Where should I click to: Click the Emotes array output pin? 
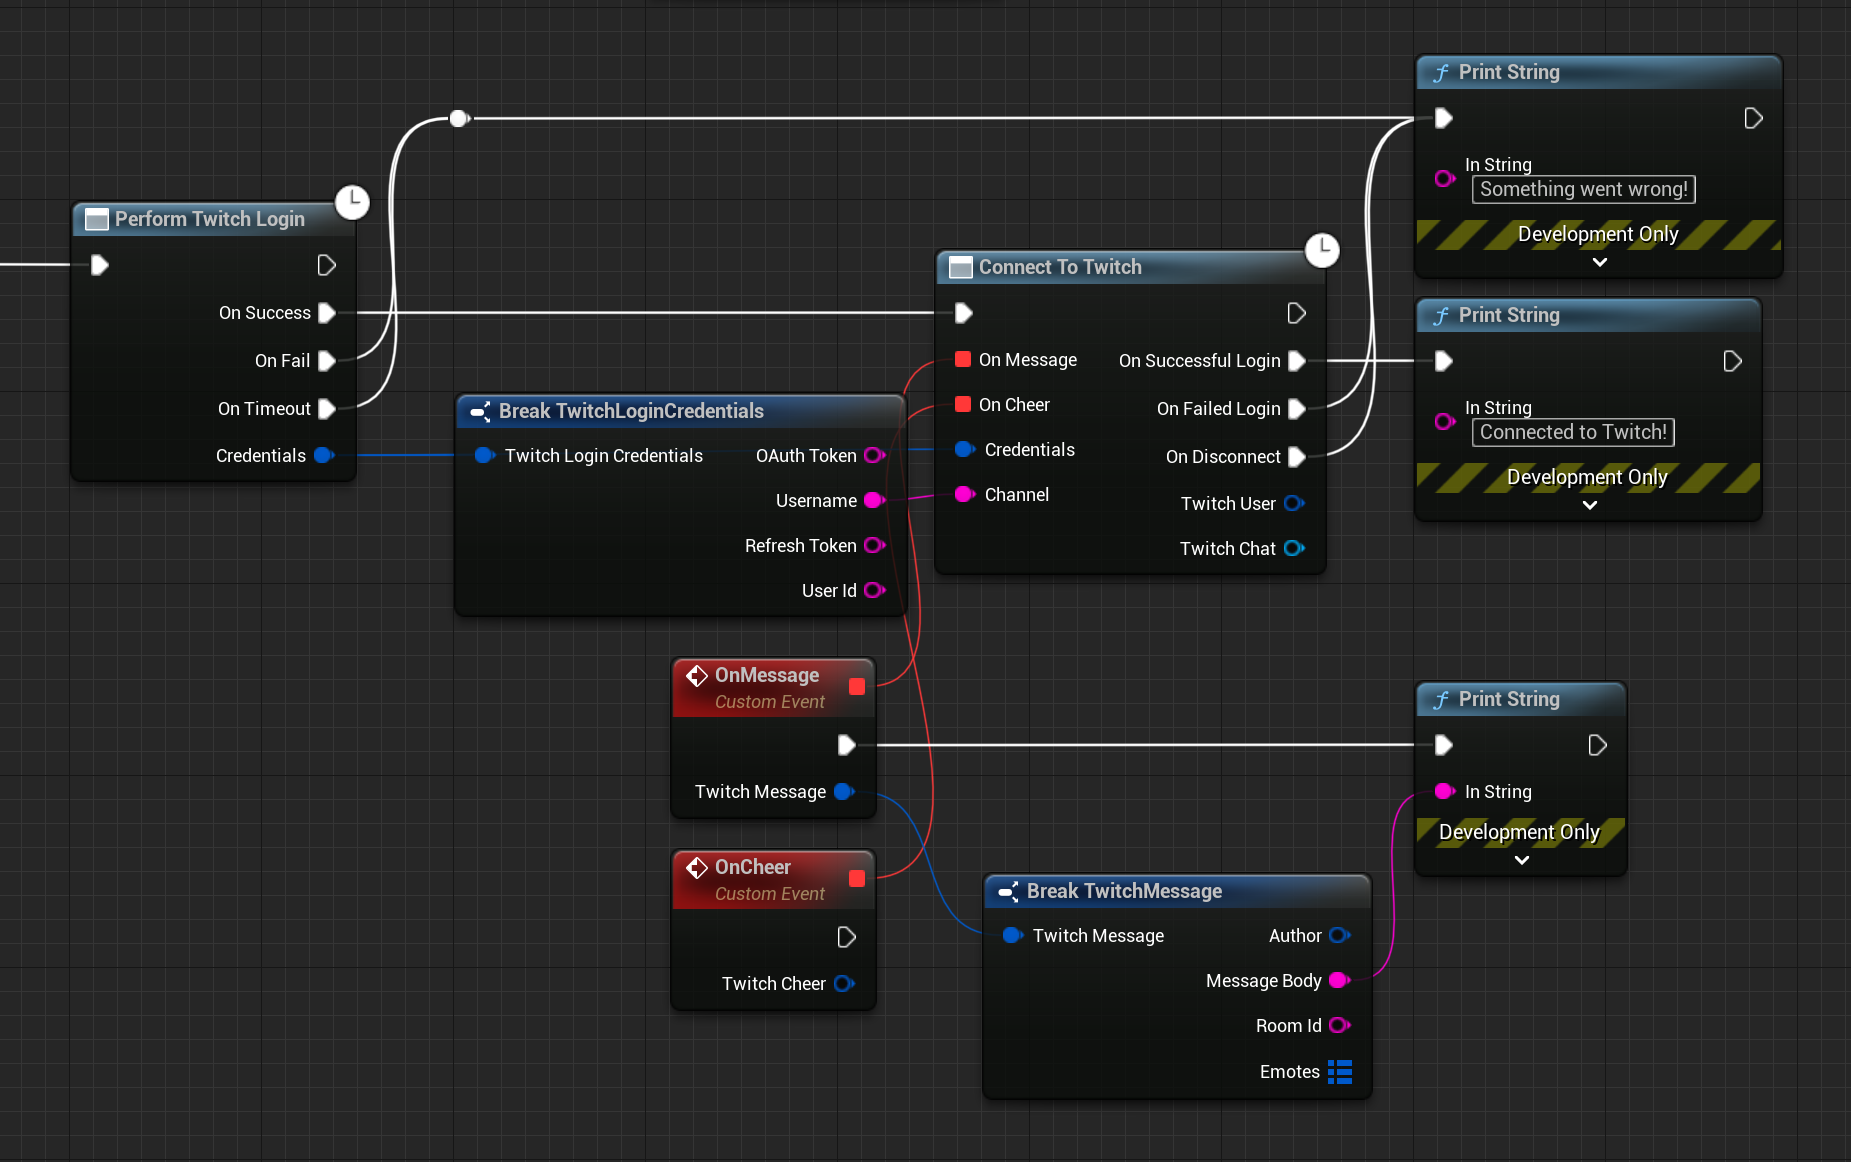(1340, 1072)
